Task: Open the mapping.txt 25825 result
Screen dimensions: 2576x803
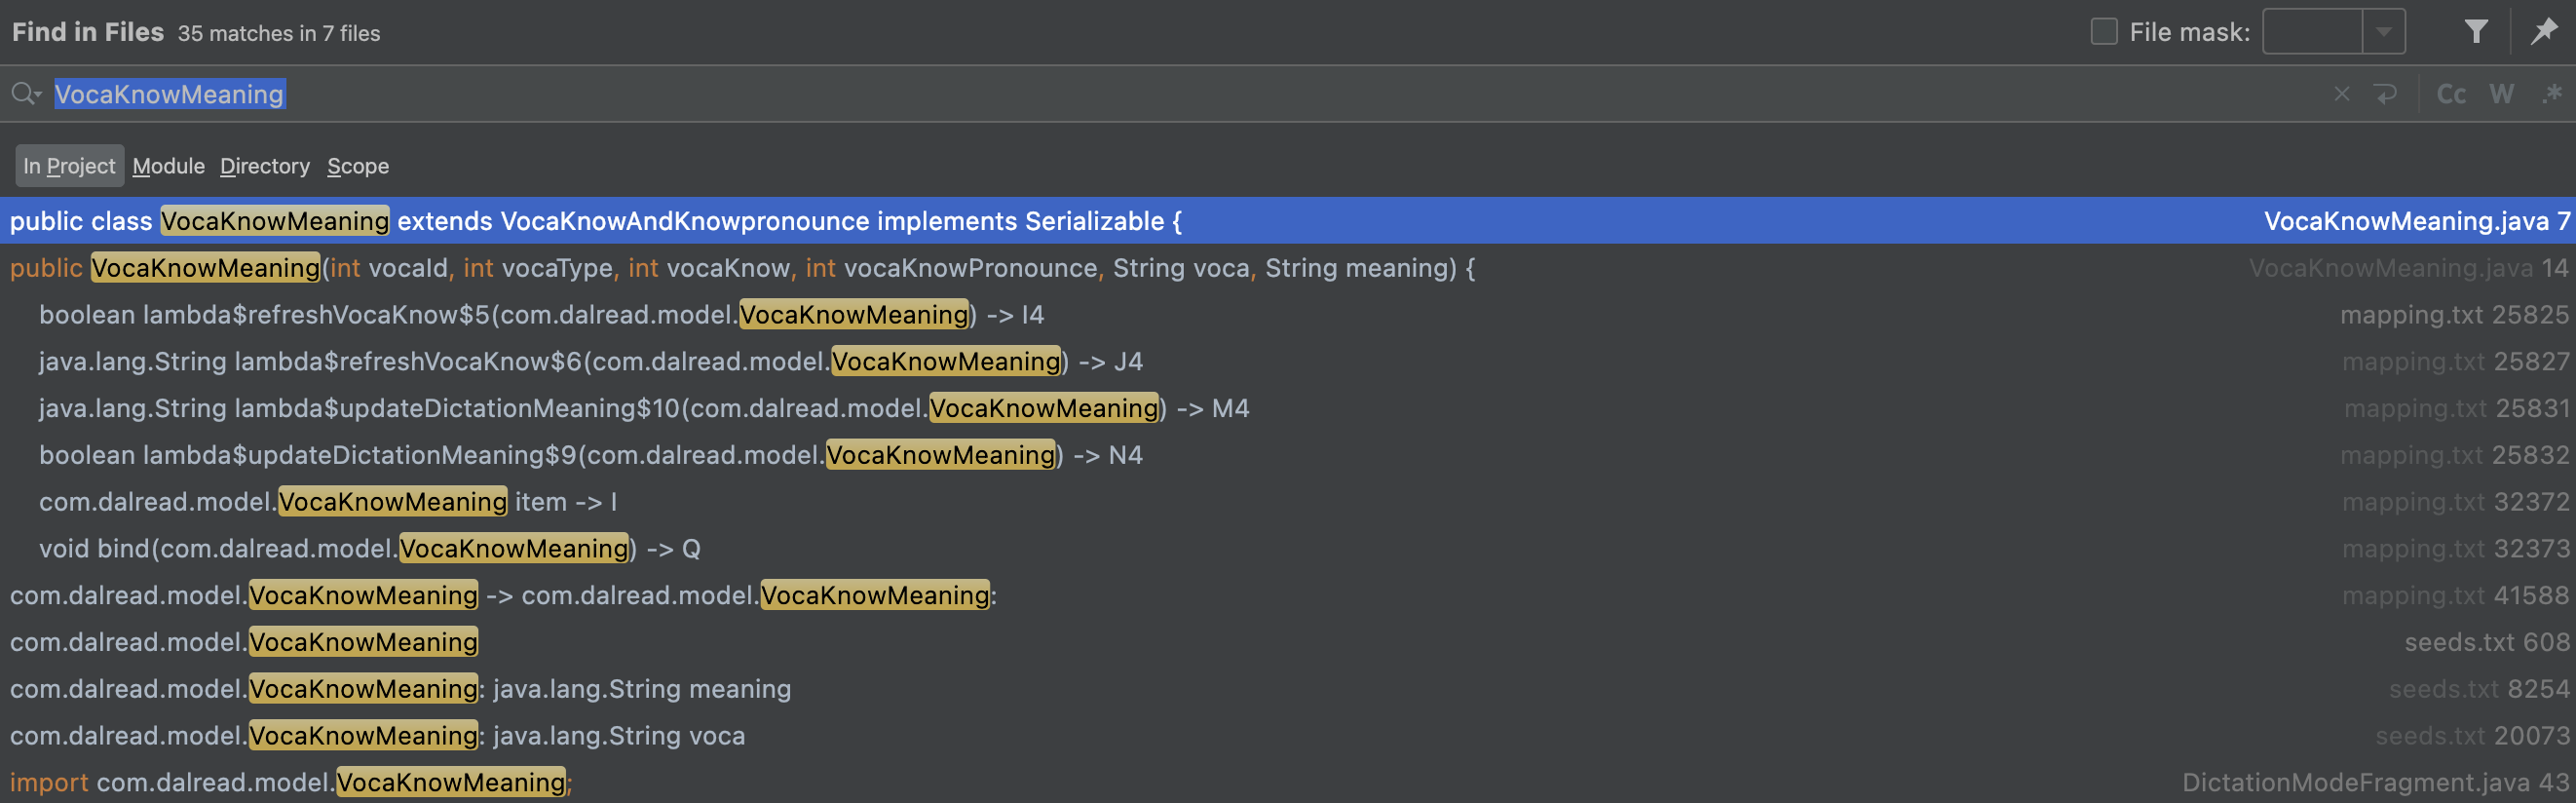Action: (x=541, y=315)
